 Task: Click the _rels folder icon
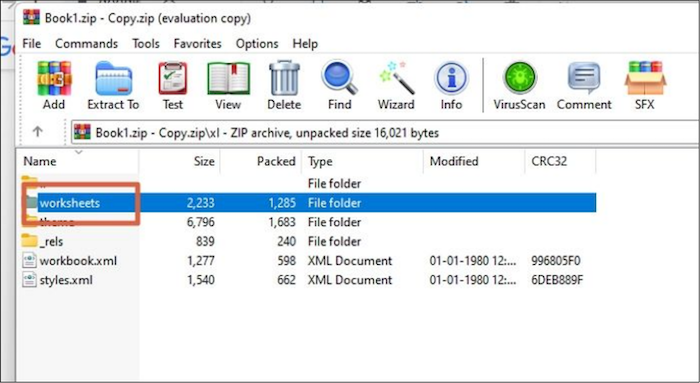[x=29, y=241]
